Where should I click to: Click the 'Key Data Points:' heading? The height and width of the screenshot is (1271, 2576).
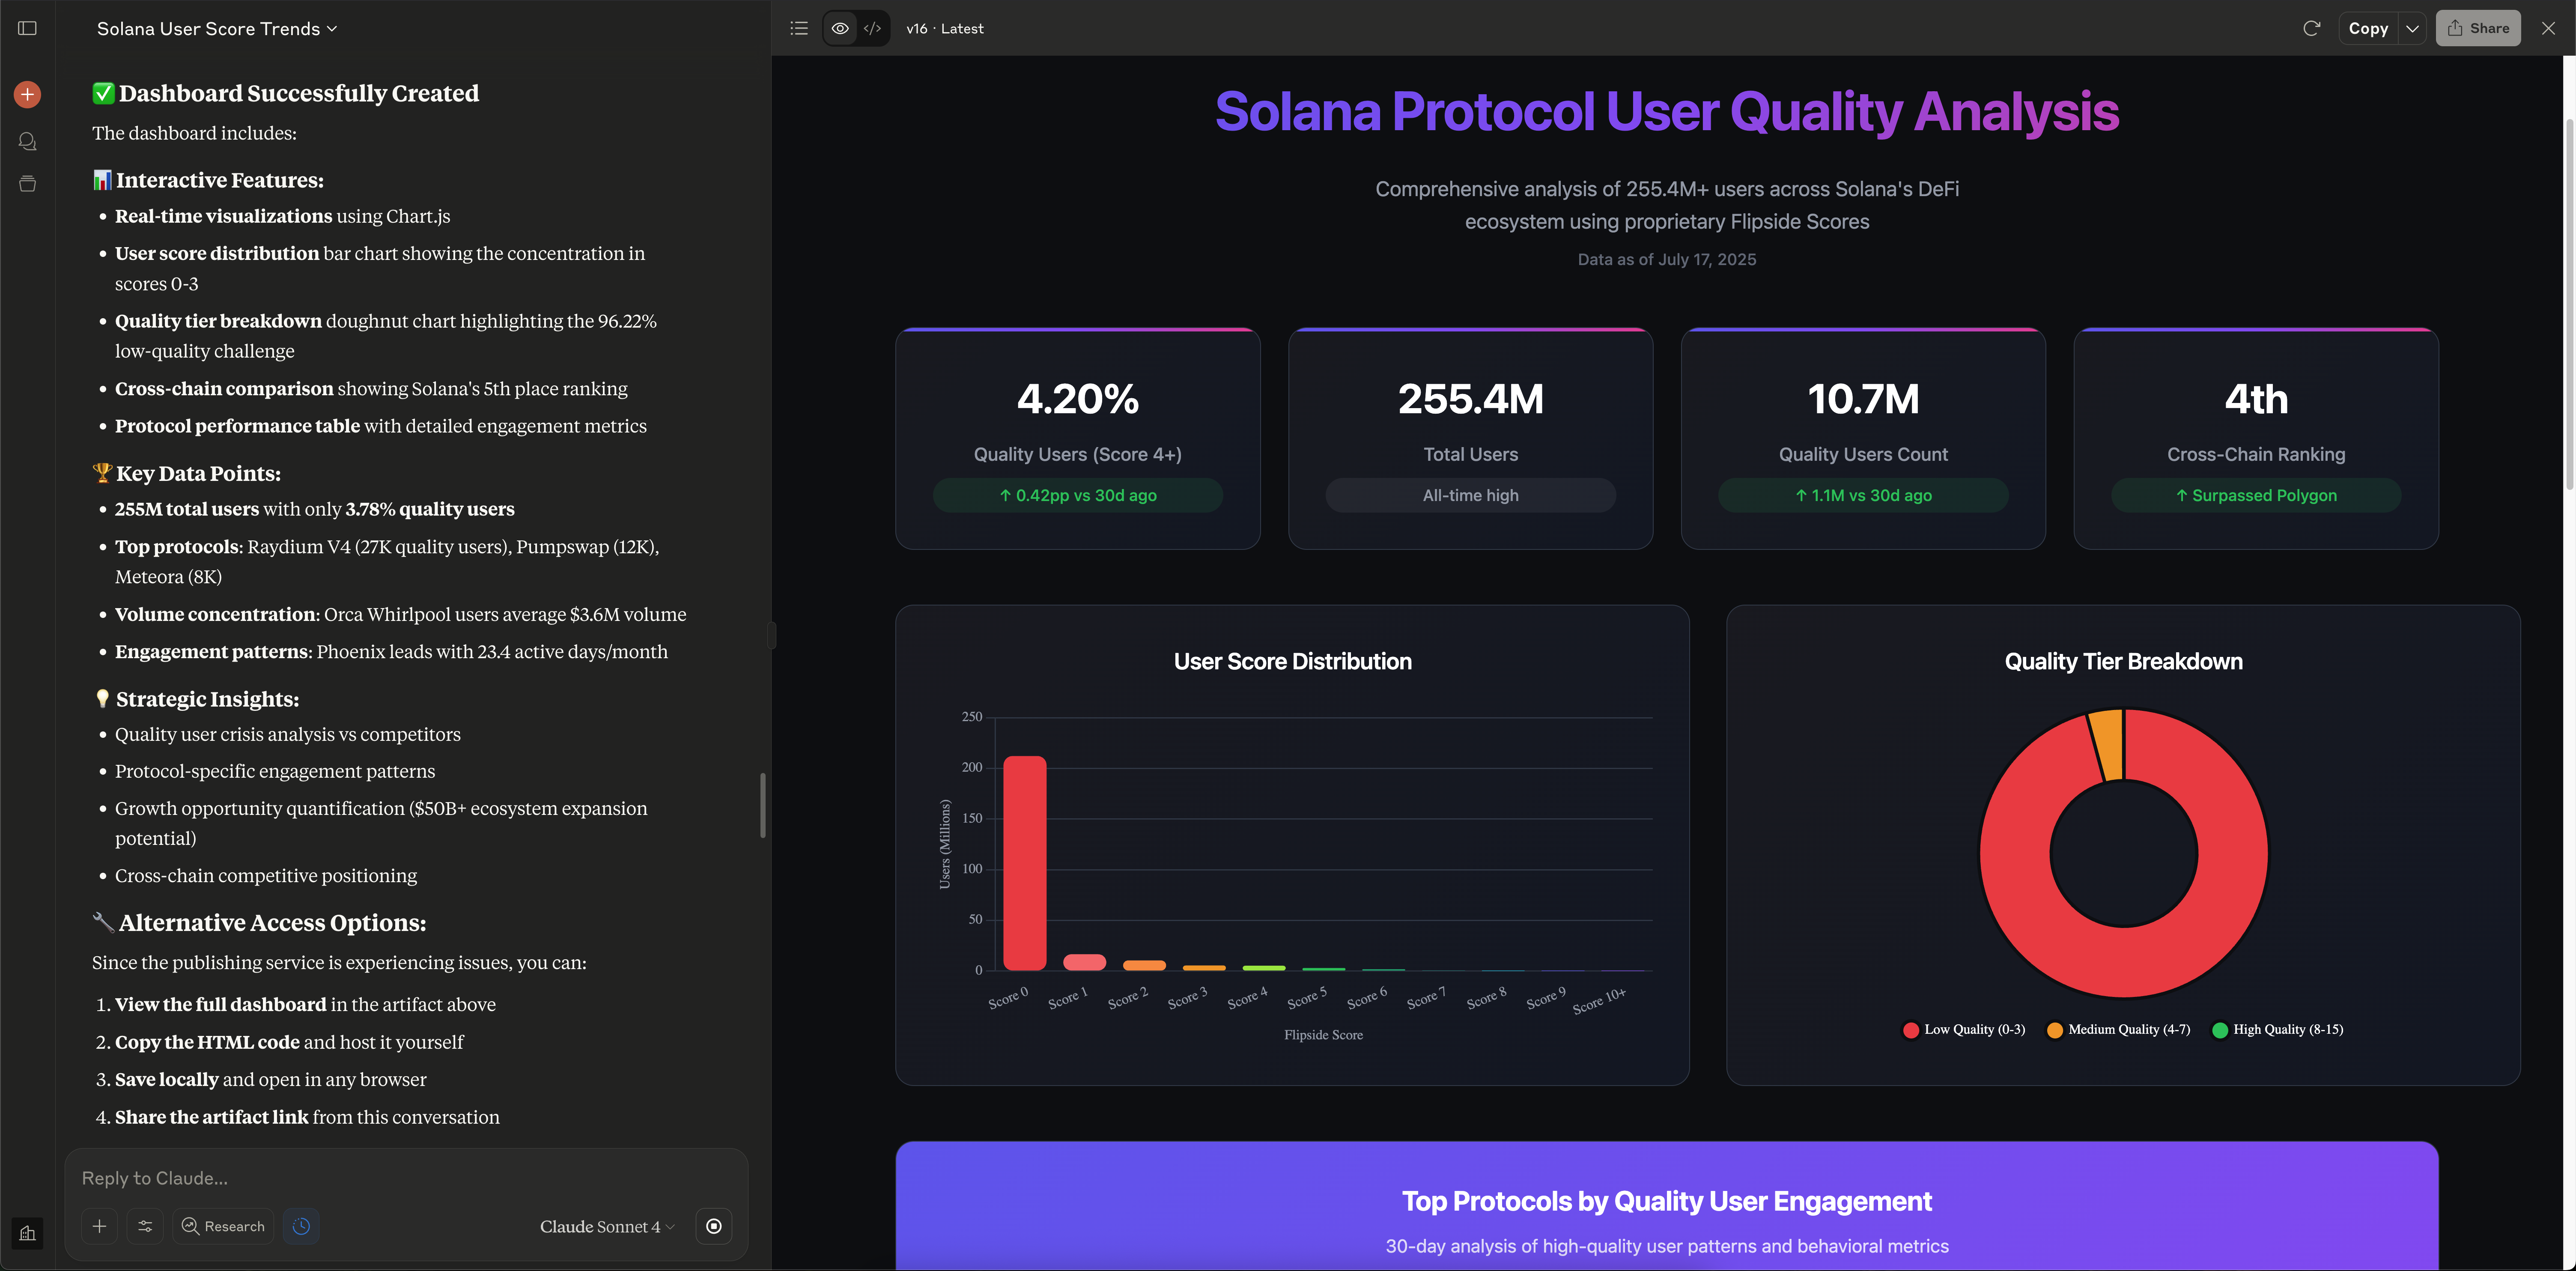(x=198, y=473)
